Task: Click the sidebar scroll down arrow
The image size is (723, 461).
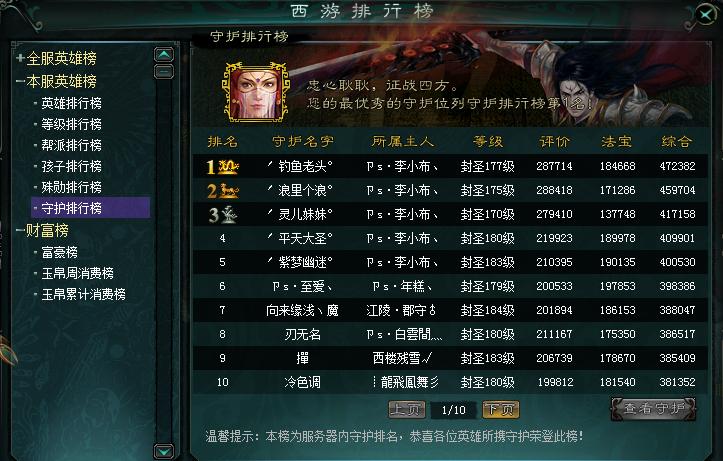Action: click(x=164, y=451)
